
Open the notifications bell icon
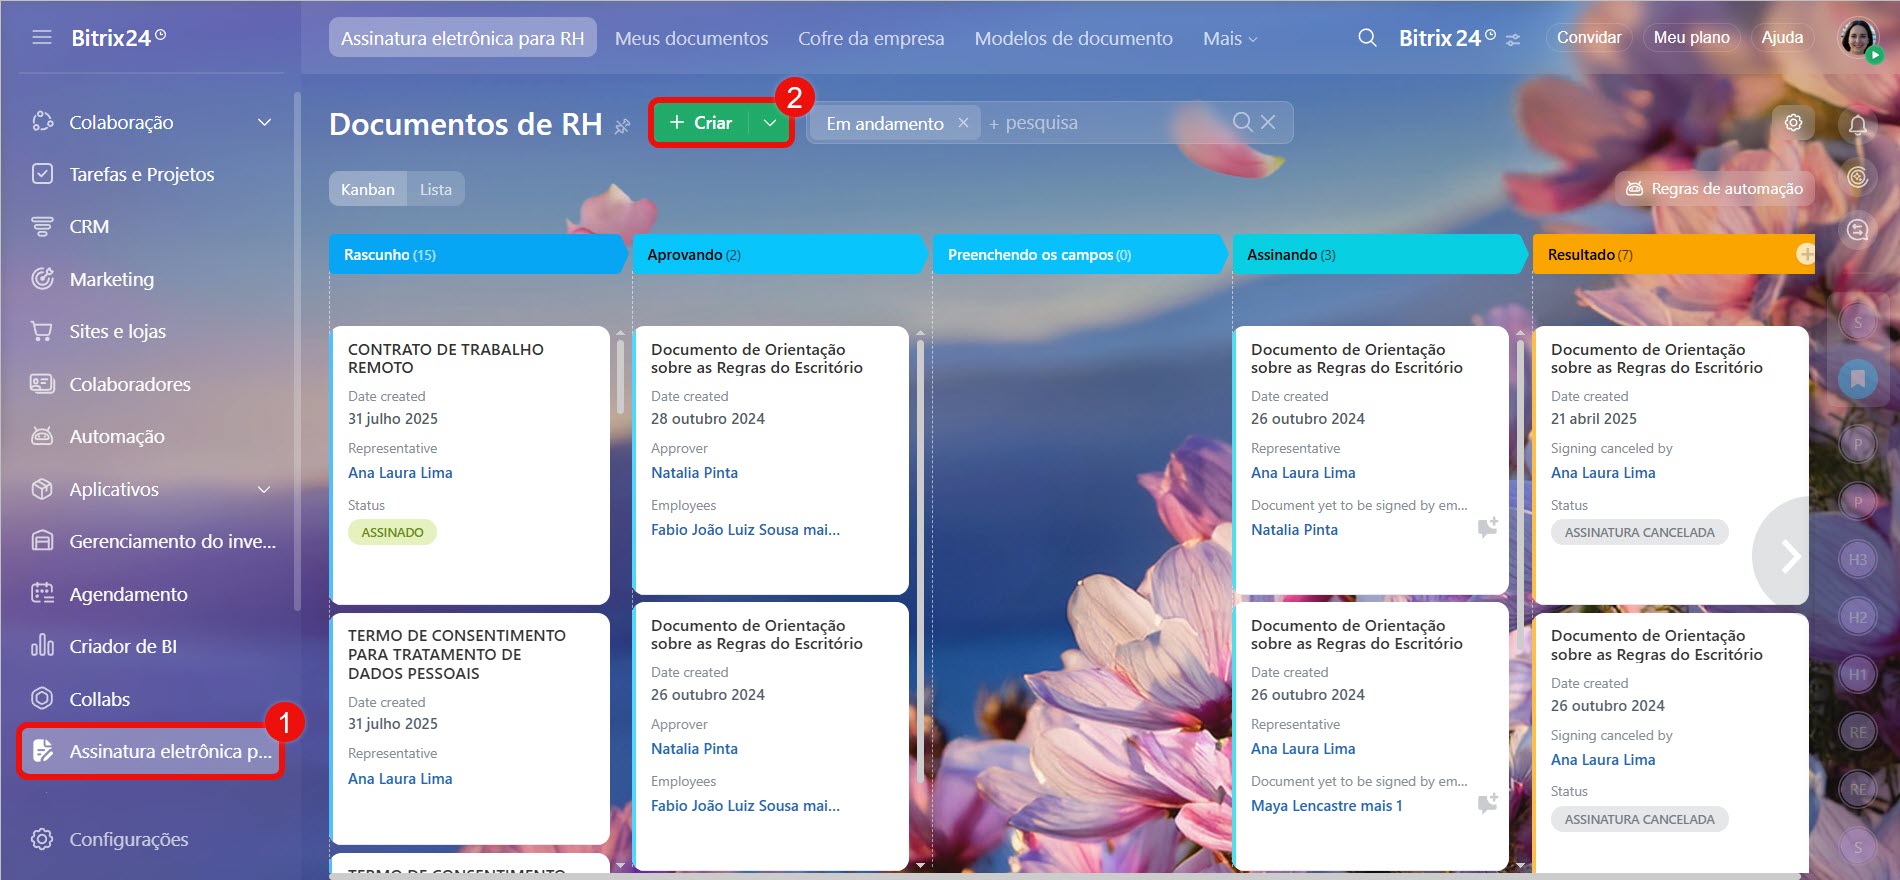click(x=1857, y=125)
